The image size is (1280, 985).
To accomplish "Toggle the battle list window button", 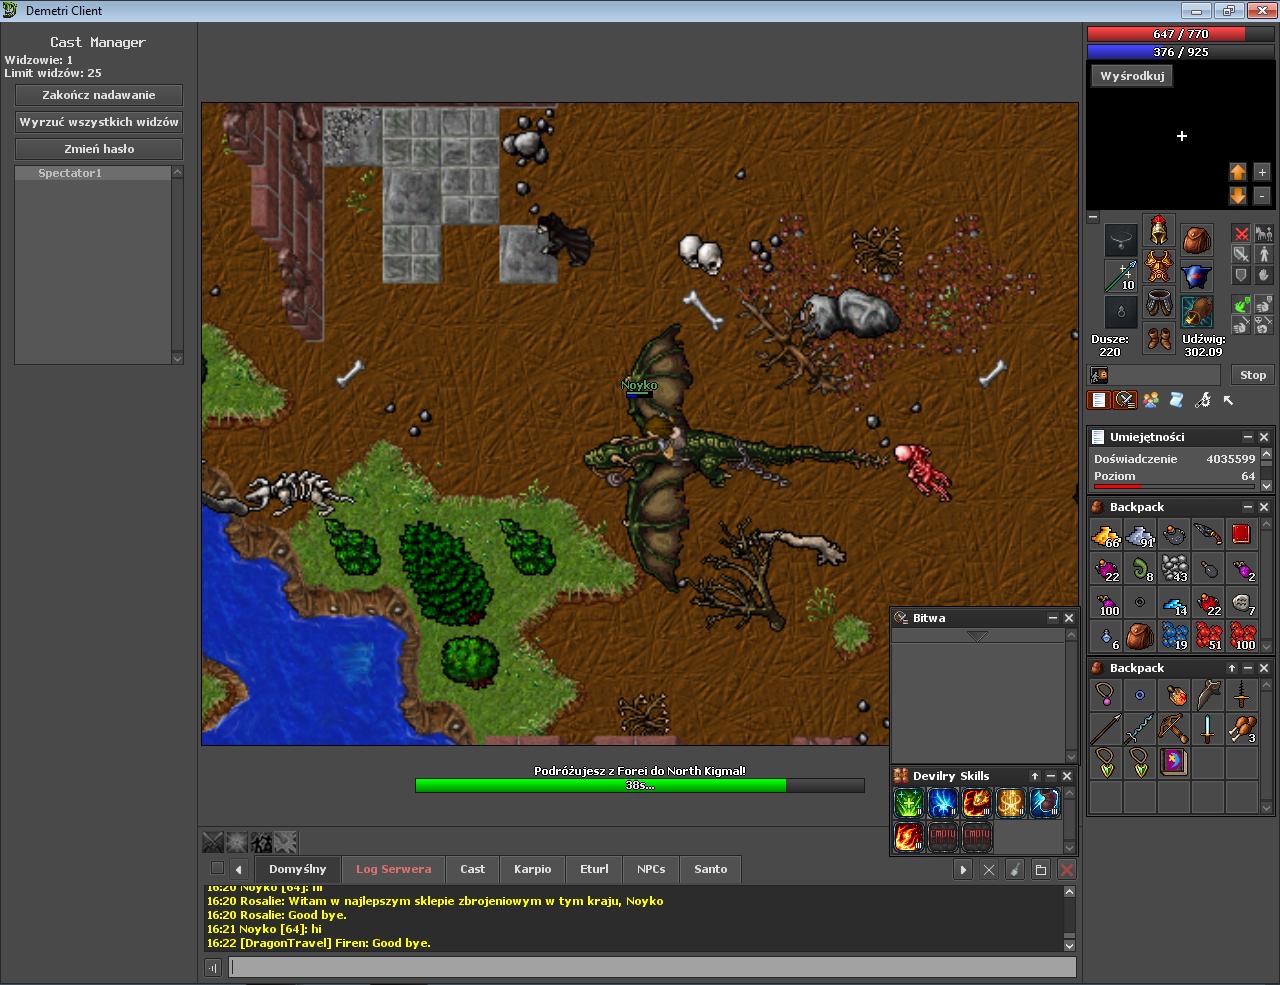I will click(x=1125, y=400).
